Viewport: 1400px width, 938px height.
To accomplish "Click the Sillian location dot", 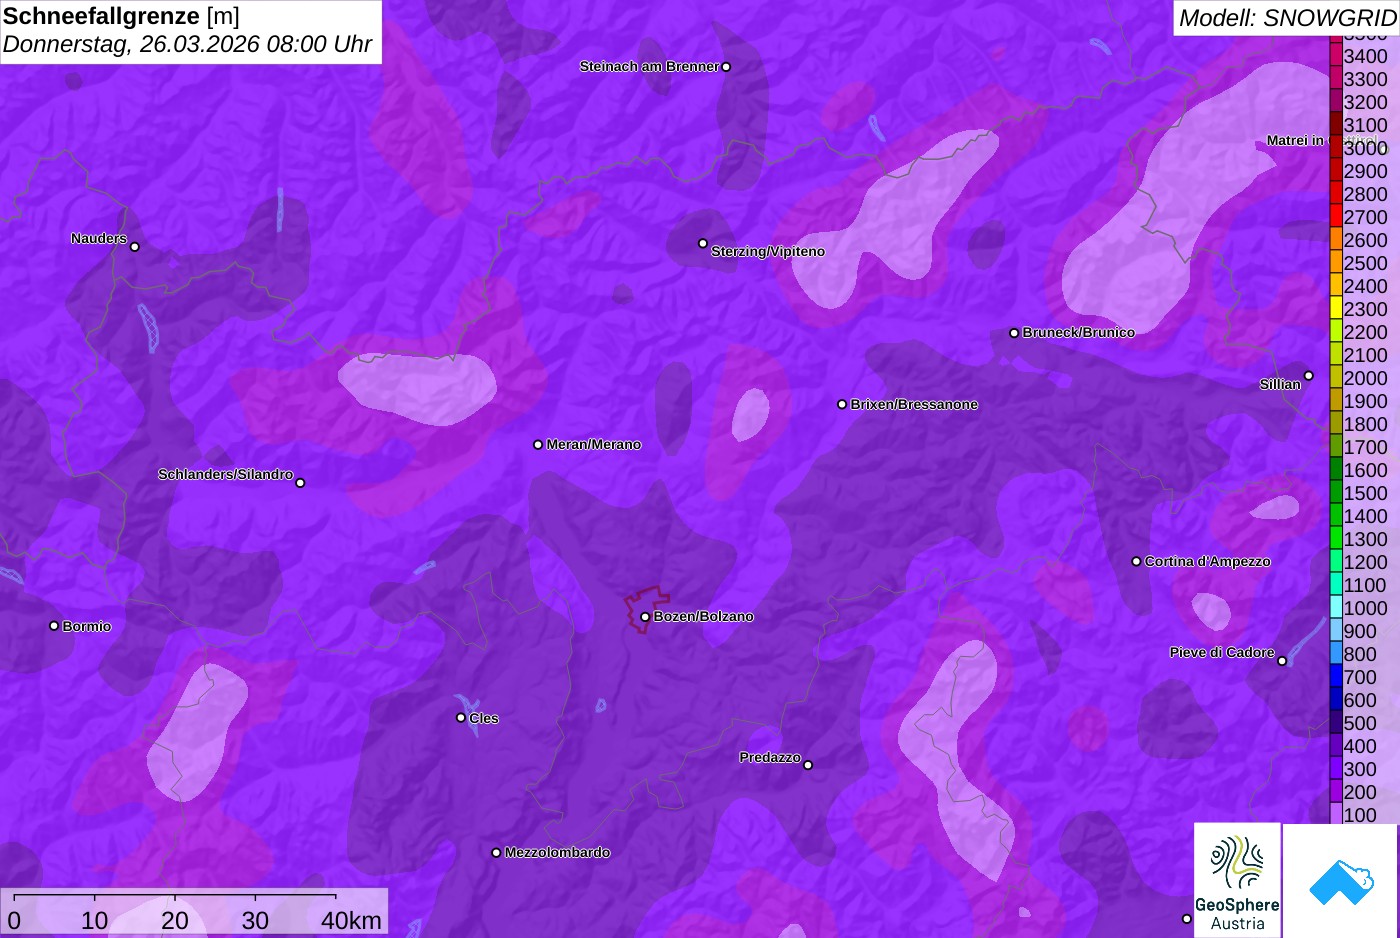I will [x=1309, y=376].
